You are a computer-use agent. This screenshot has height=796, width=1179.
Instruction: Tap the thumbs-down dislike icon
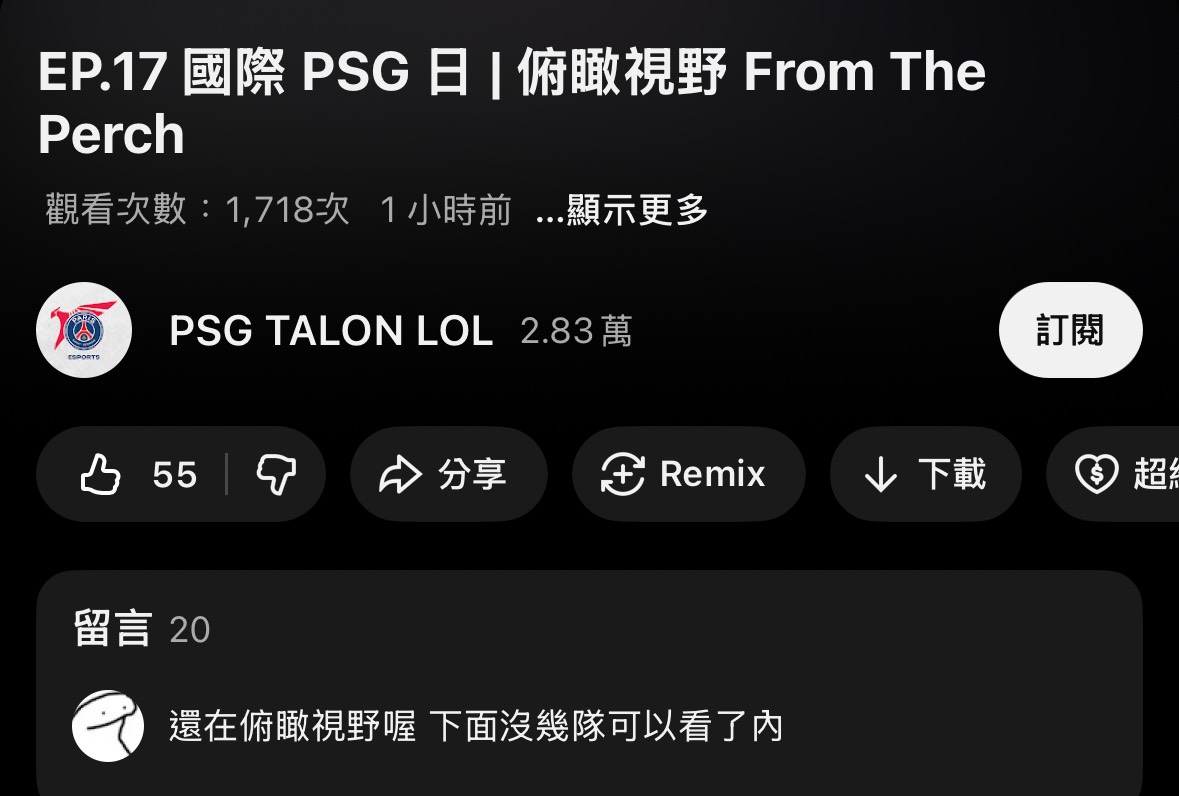coord(276,474)
